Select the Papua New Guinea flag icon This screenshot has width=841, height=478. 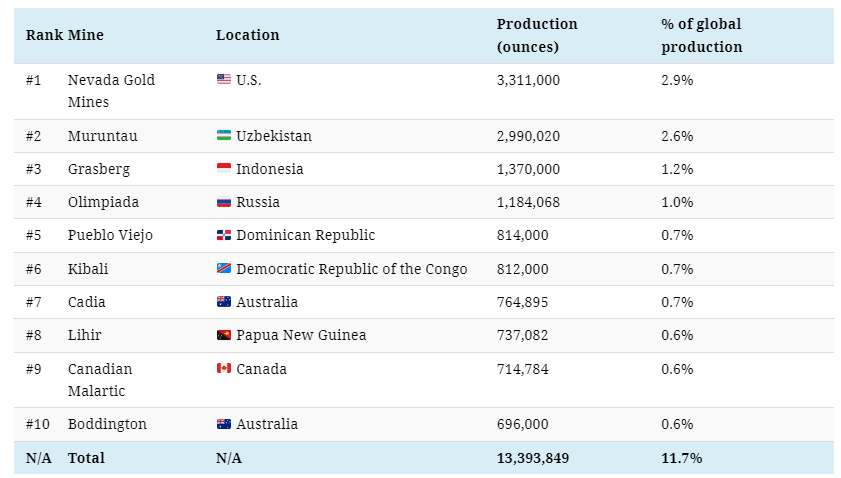224,335
